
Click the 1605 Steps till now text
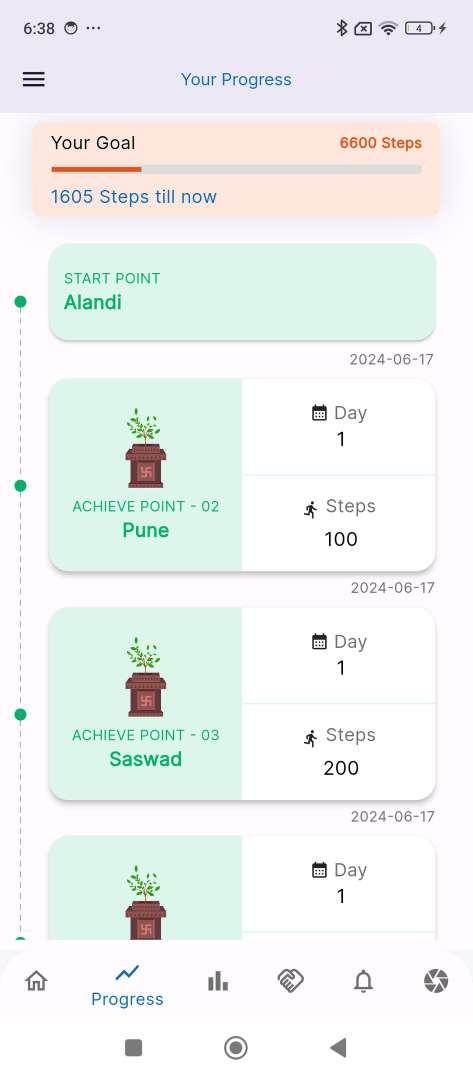[134, 196]
